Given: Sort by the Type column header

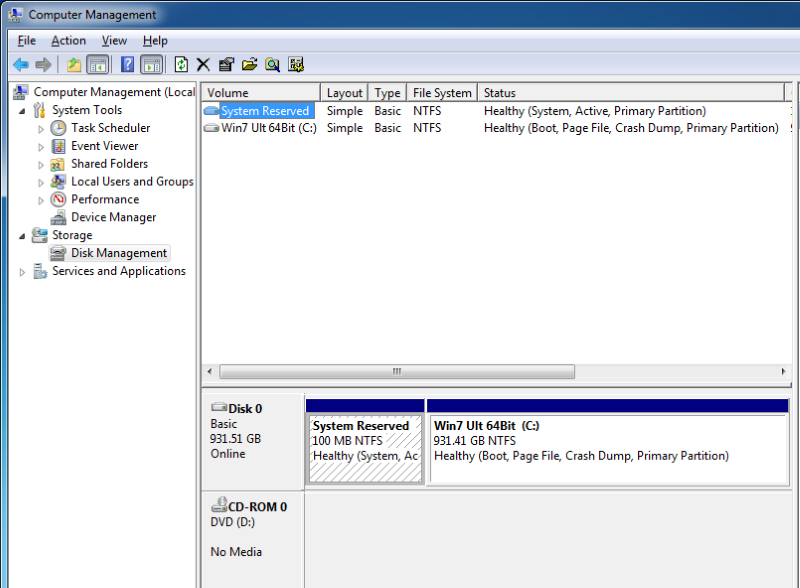Looking at the screenshot, I should pos(387,92).
